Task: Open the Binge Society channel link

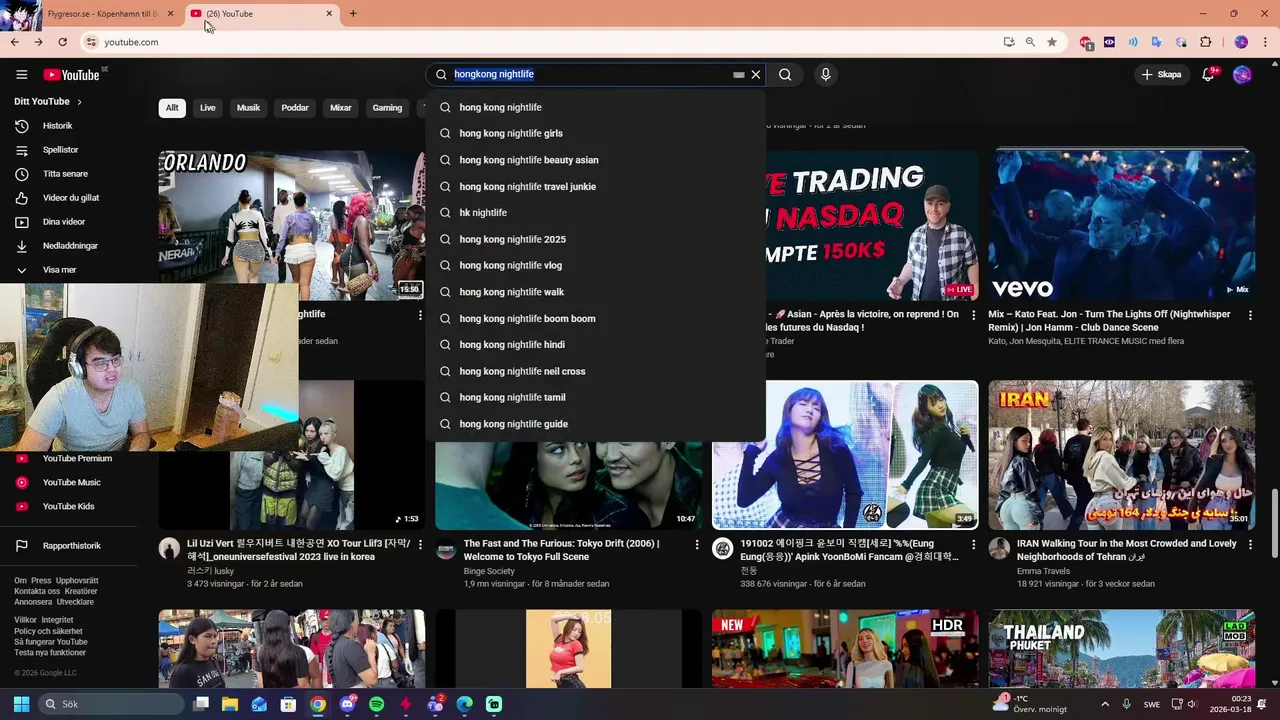Action: click(489, 571)
